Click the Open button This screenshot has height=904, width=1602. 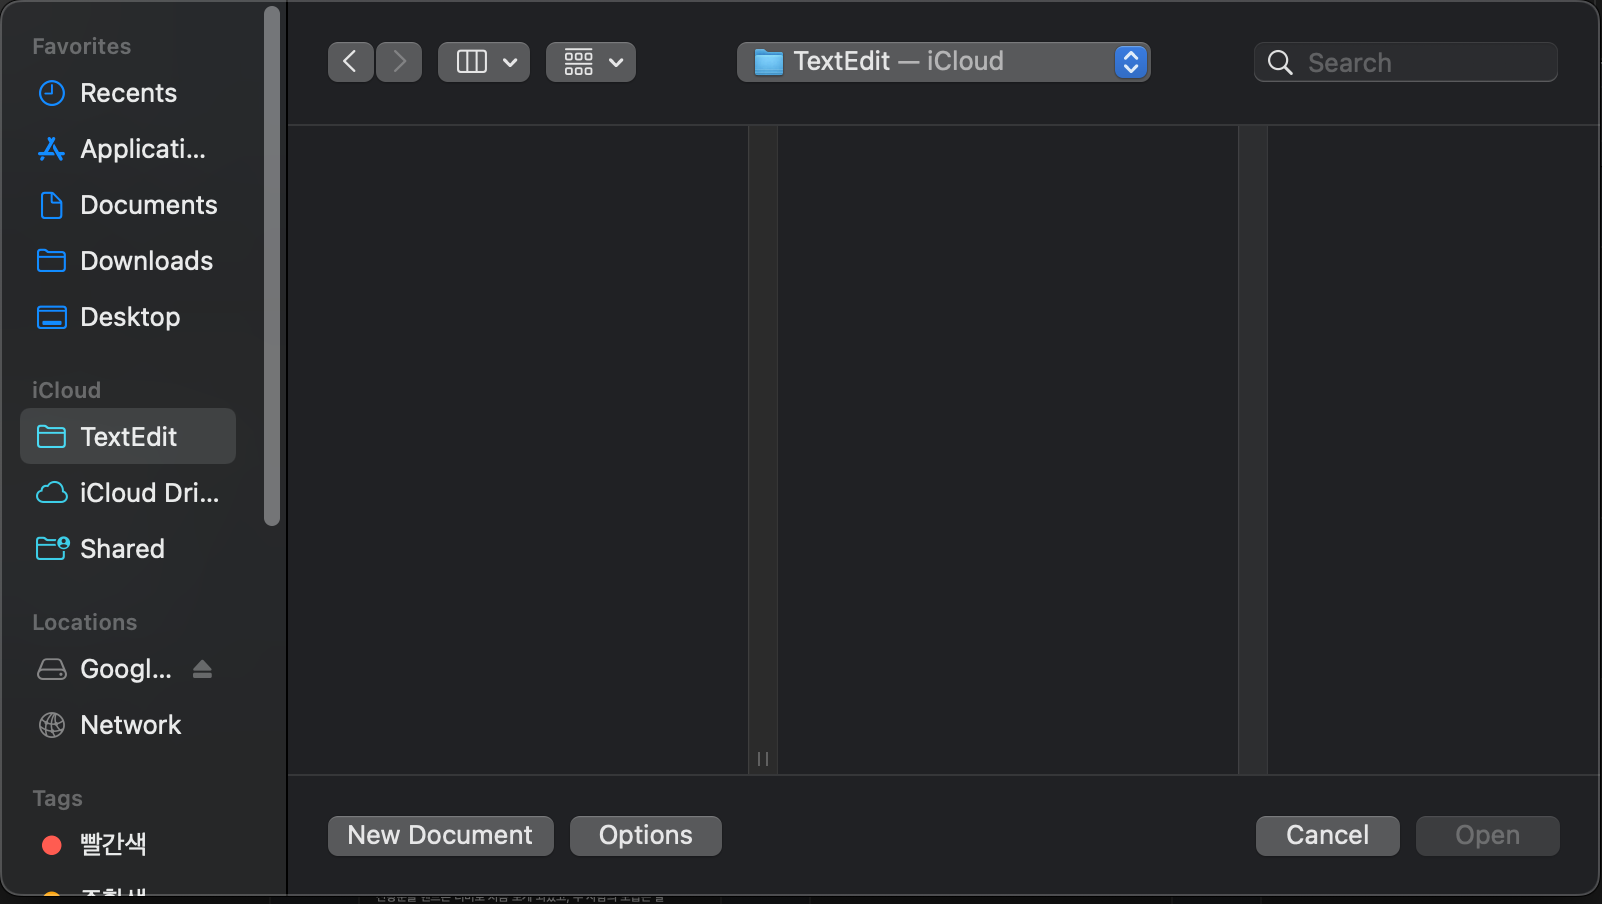pyautogui.click(x=1488, y=836)
